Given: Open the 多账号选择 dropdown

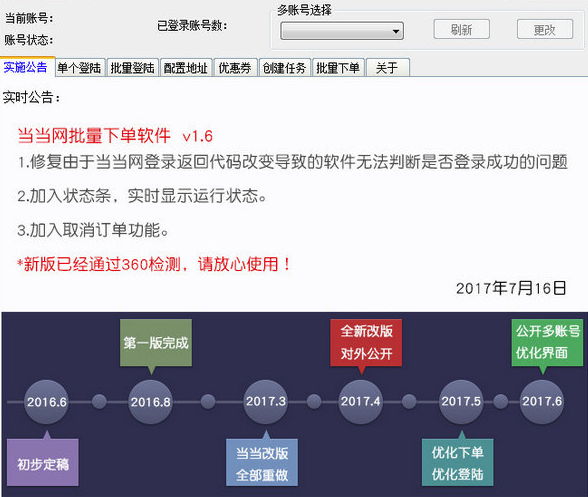Looking at the screenshot, I should (x=342, y=31).
